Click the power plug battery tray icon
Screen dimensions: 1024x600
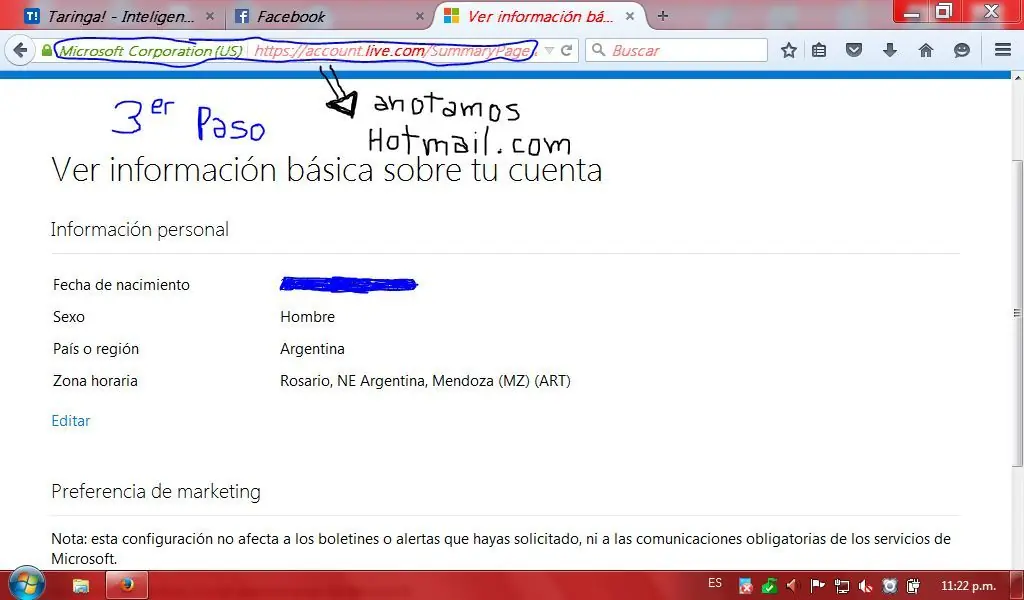click(x=914, y=586)
